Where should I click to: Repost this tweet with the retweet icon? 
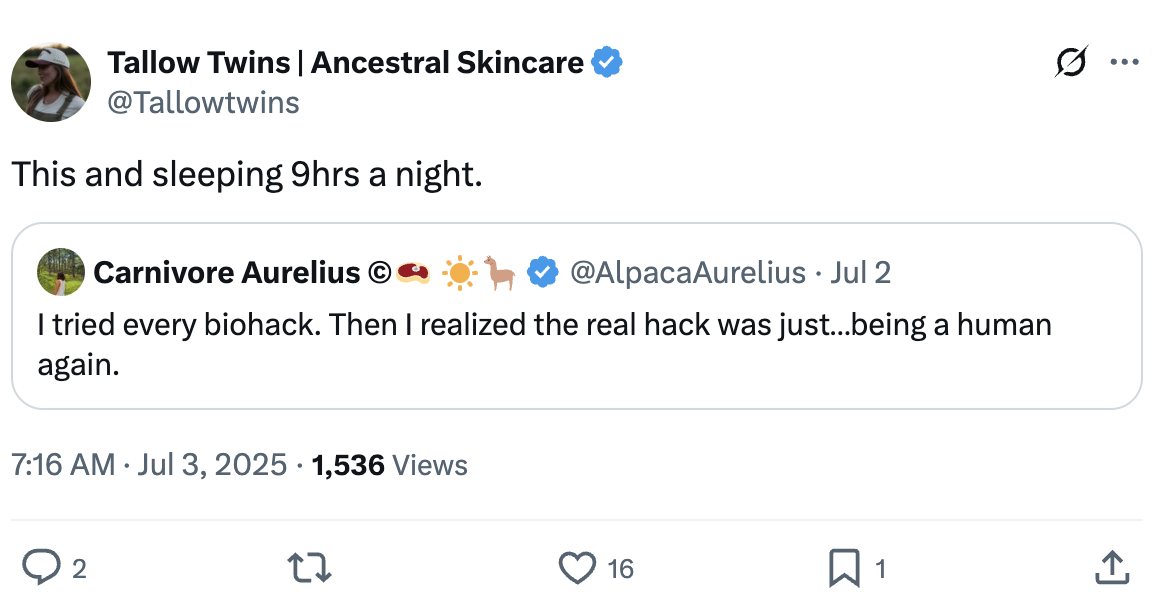point(309,568)
